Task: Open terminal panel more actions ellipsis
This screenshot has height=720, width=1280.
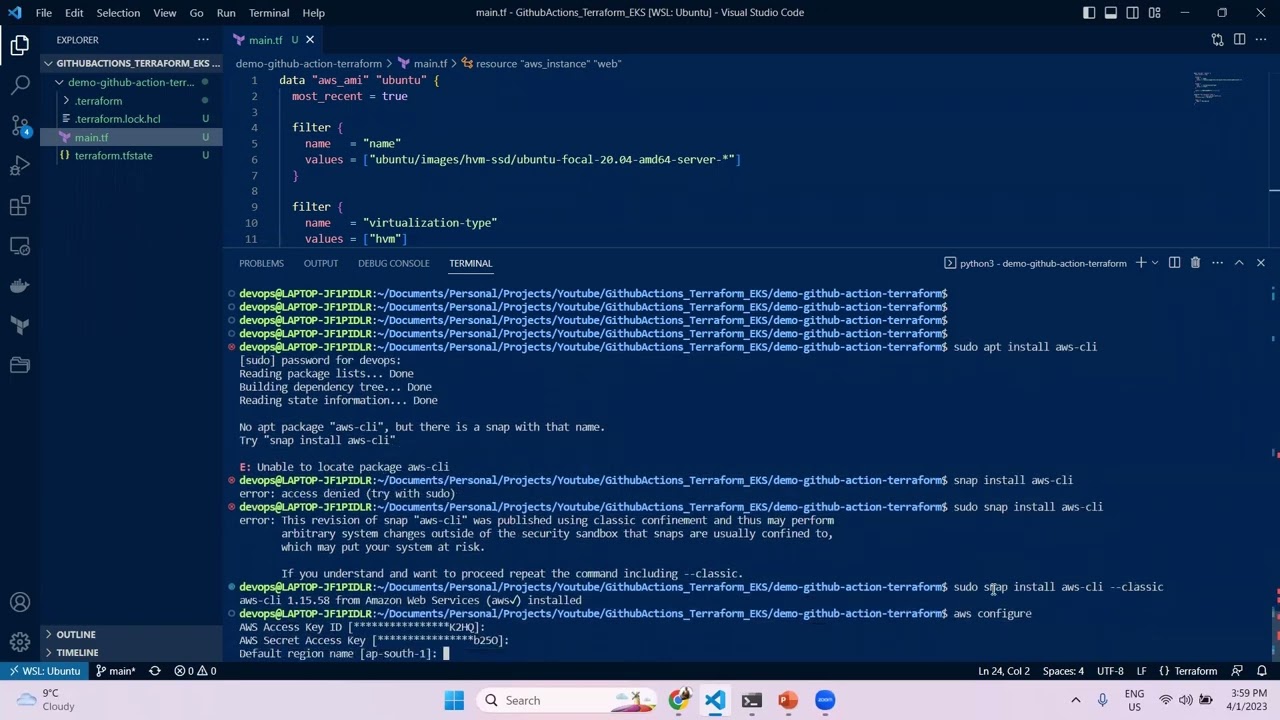Action: click(x=1217, y=263)
